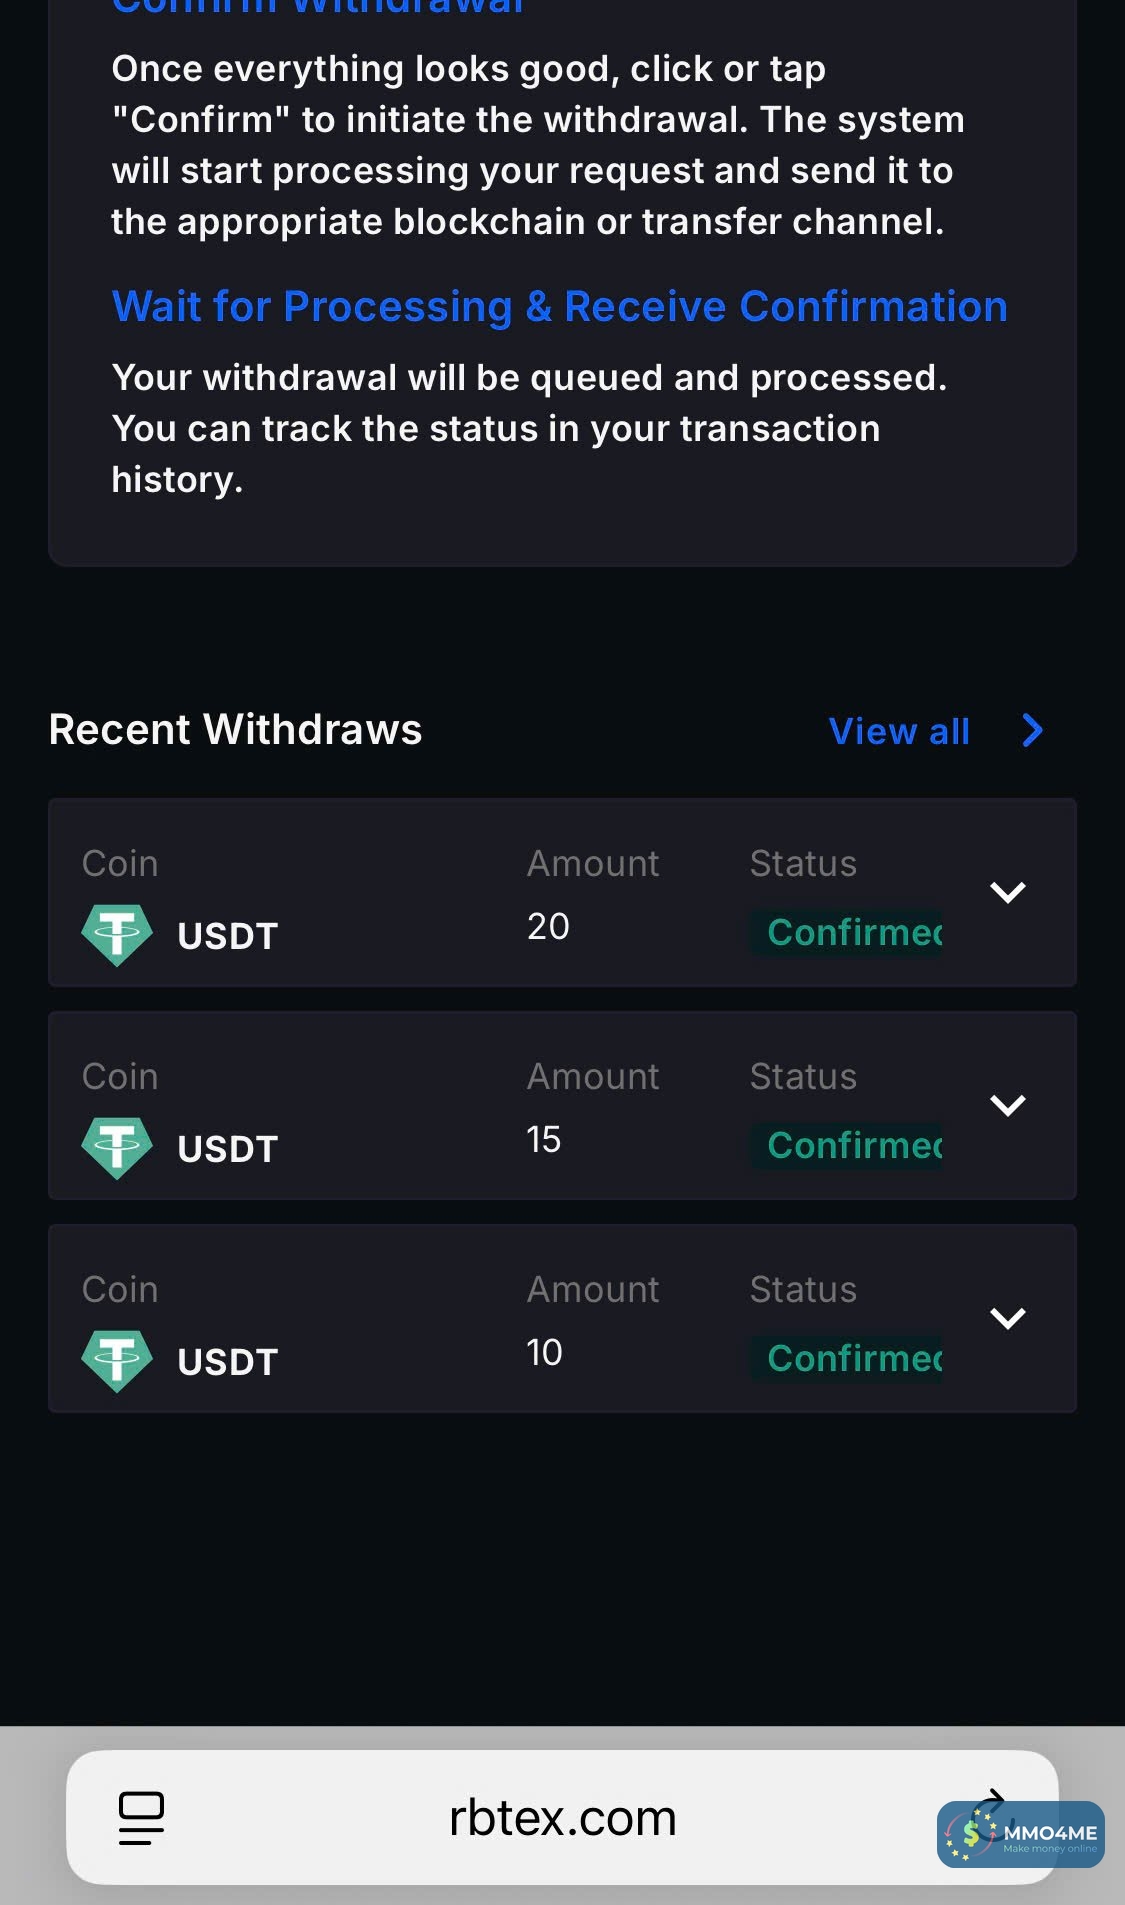Tap the Tether icon in the 20 USDT row
This screenshot has height=1905, width=1125.
tap(117, 935)
